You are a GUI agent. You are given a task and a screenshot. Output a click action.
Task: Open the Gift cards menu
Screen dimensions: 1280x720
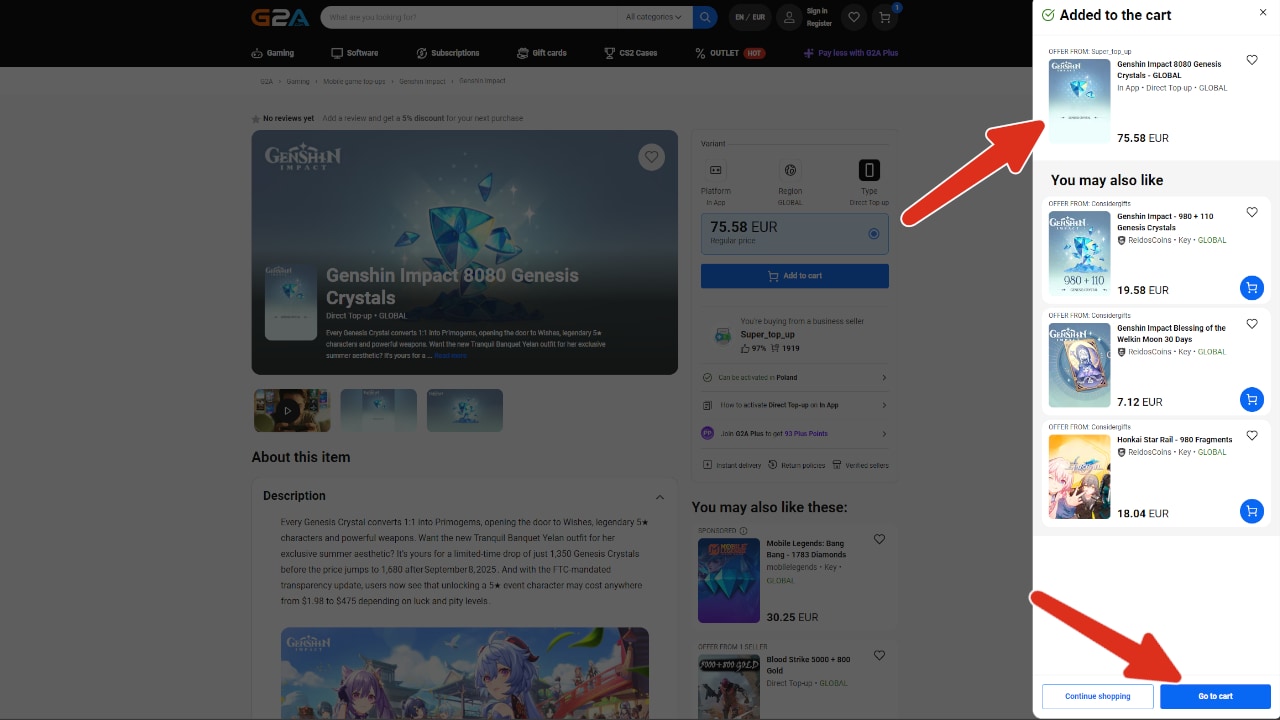pos(542,53)
